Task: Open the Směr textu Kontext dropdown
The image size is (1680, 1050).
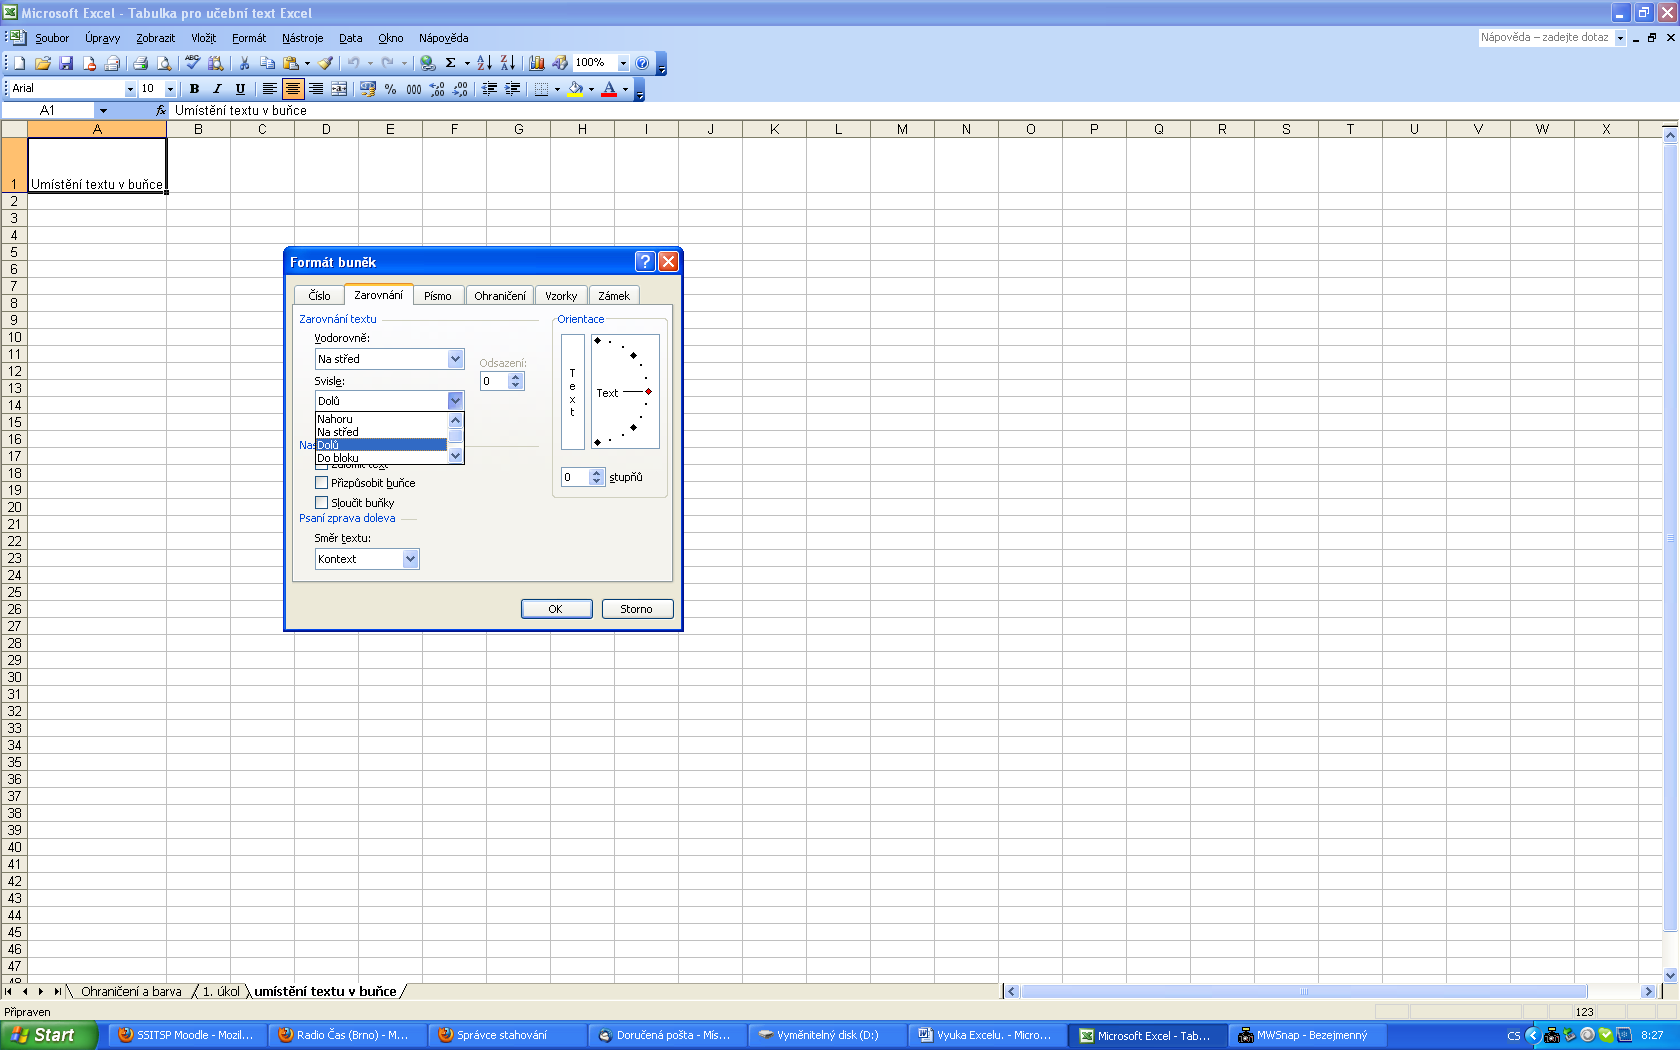Action: click(410, 559)
